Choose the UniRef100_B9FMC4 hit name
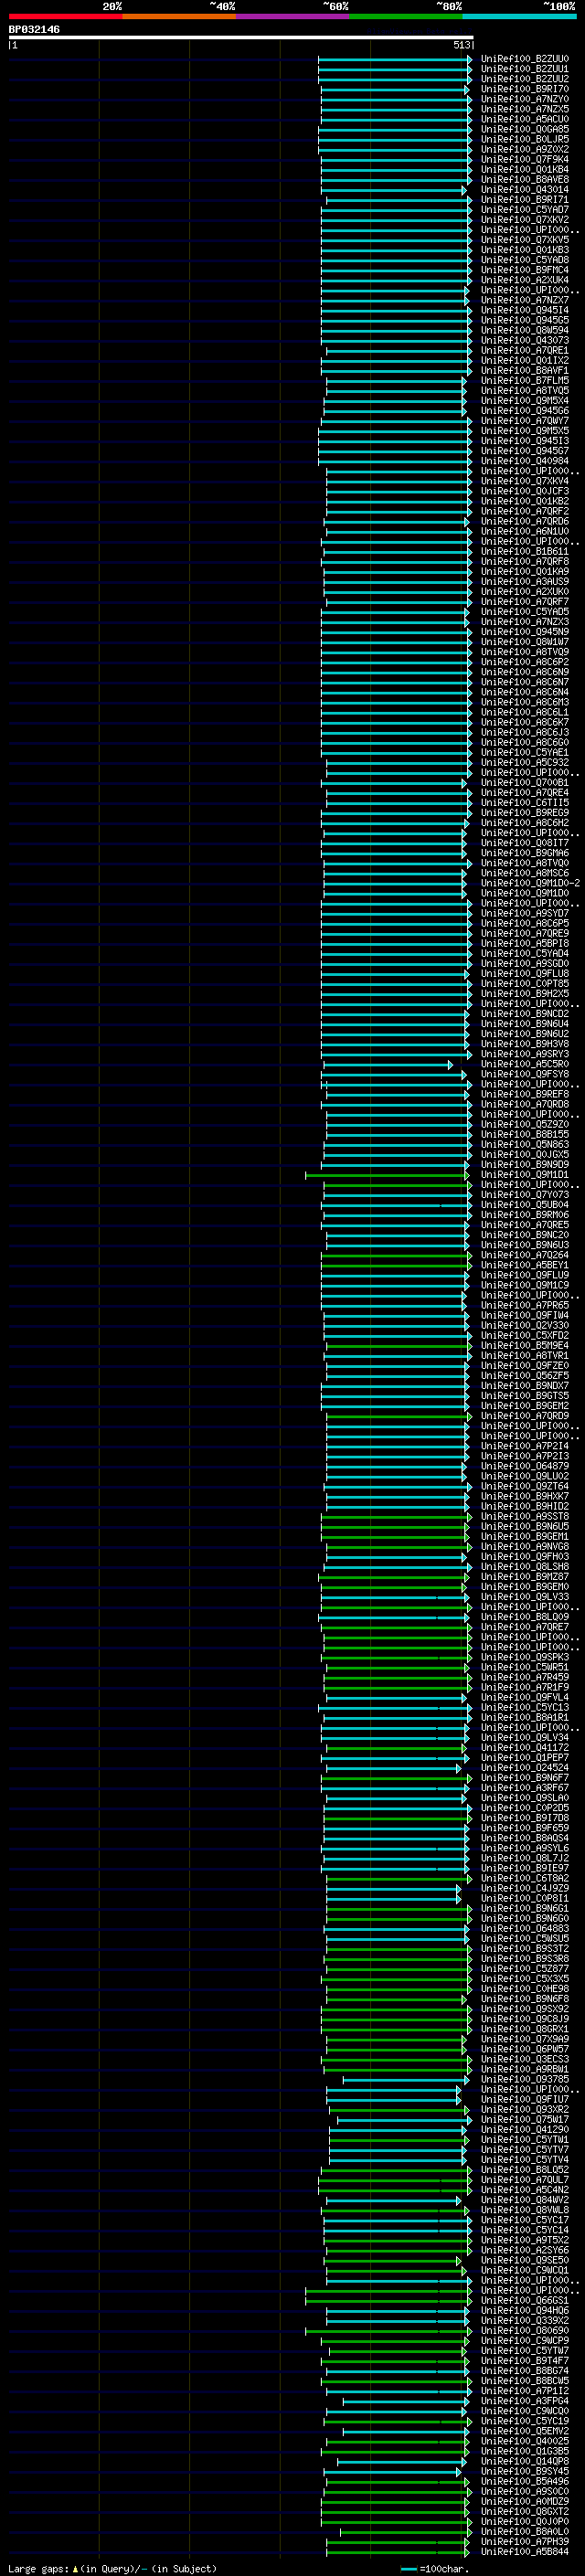Screen dimensions: 585x2576 [525, 270]
